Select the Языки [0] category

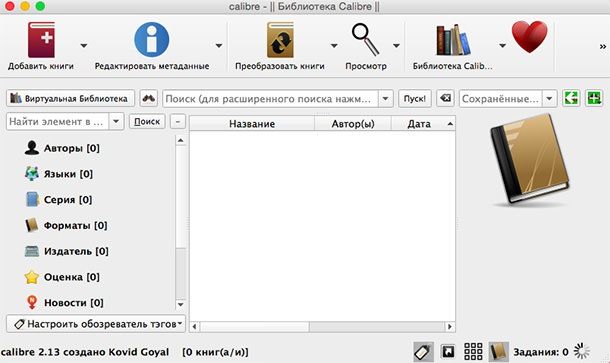59,174
